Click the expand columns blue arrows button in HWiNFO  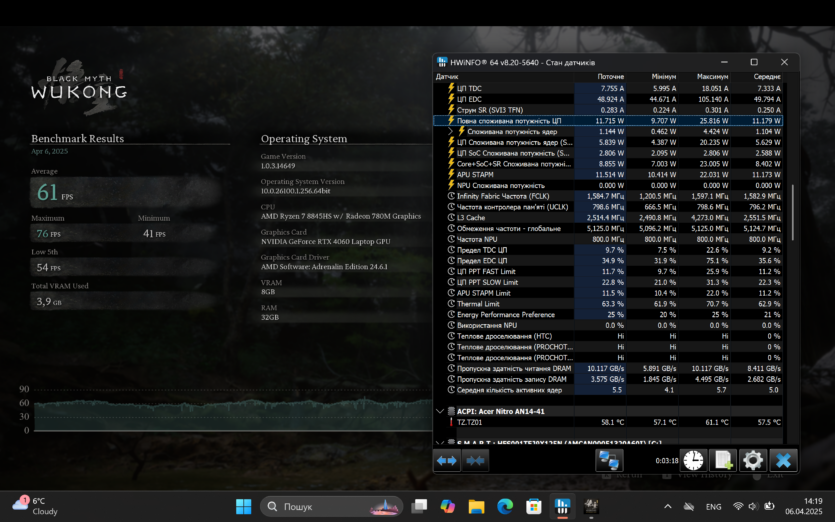(447, 460)
